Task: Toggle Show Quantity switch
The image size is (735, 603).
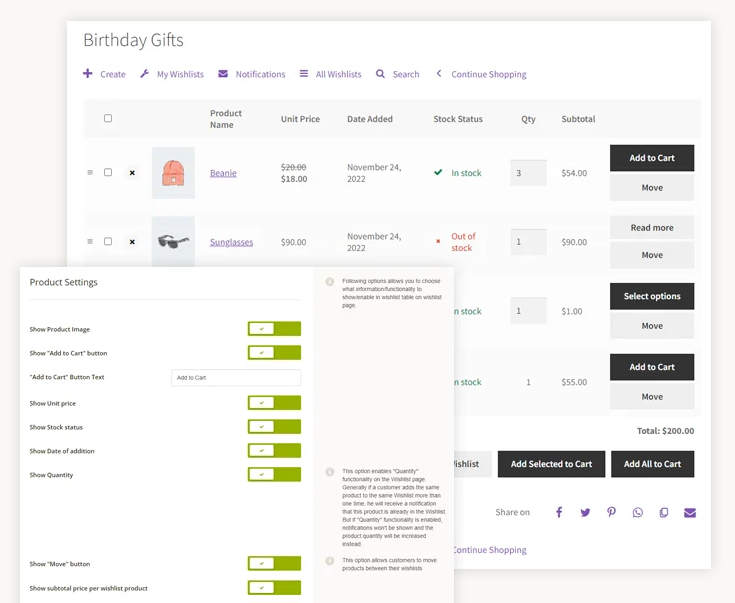Action: tap(274, 475)
